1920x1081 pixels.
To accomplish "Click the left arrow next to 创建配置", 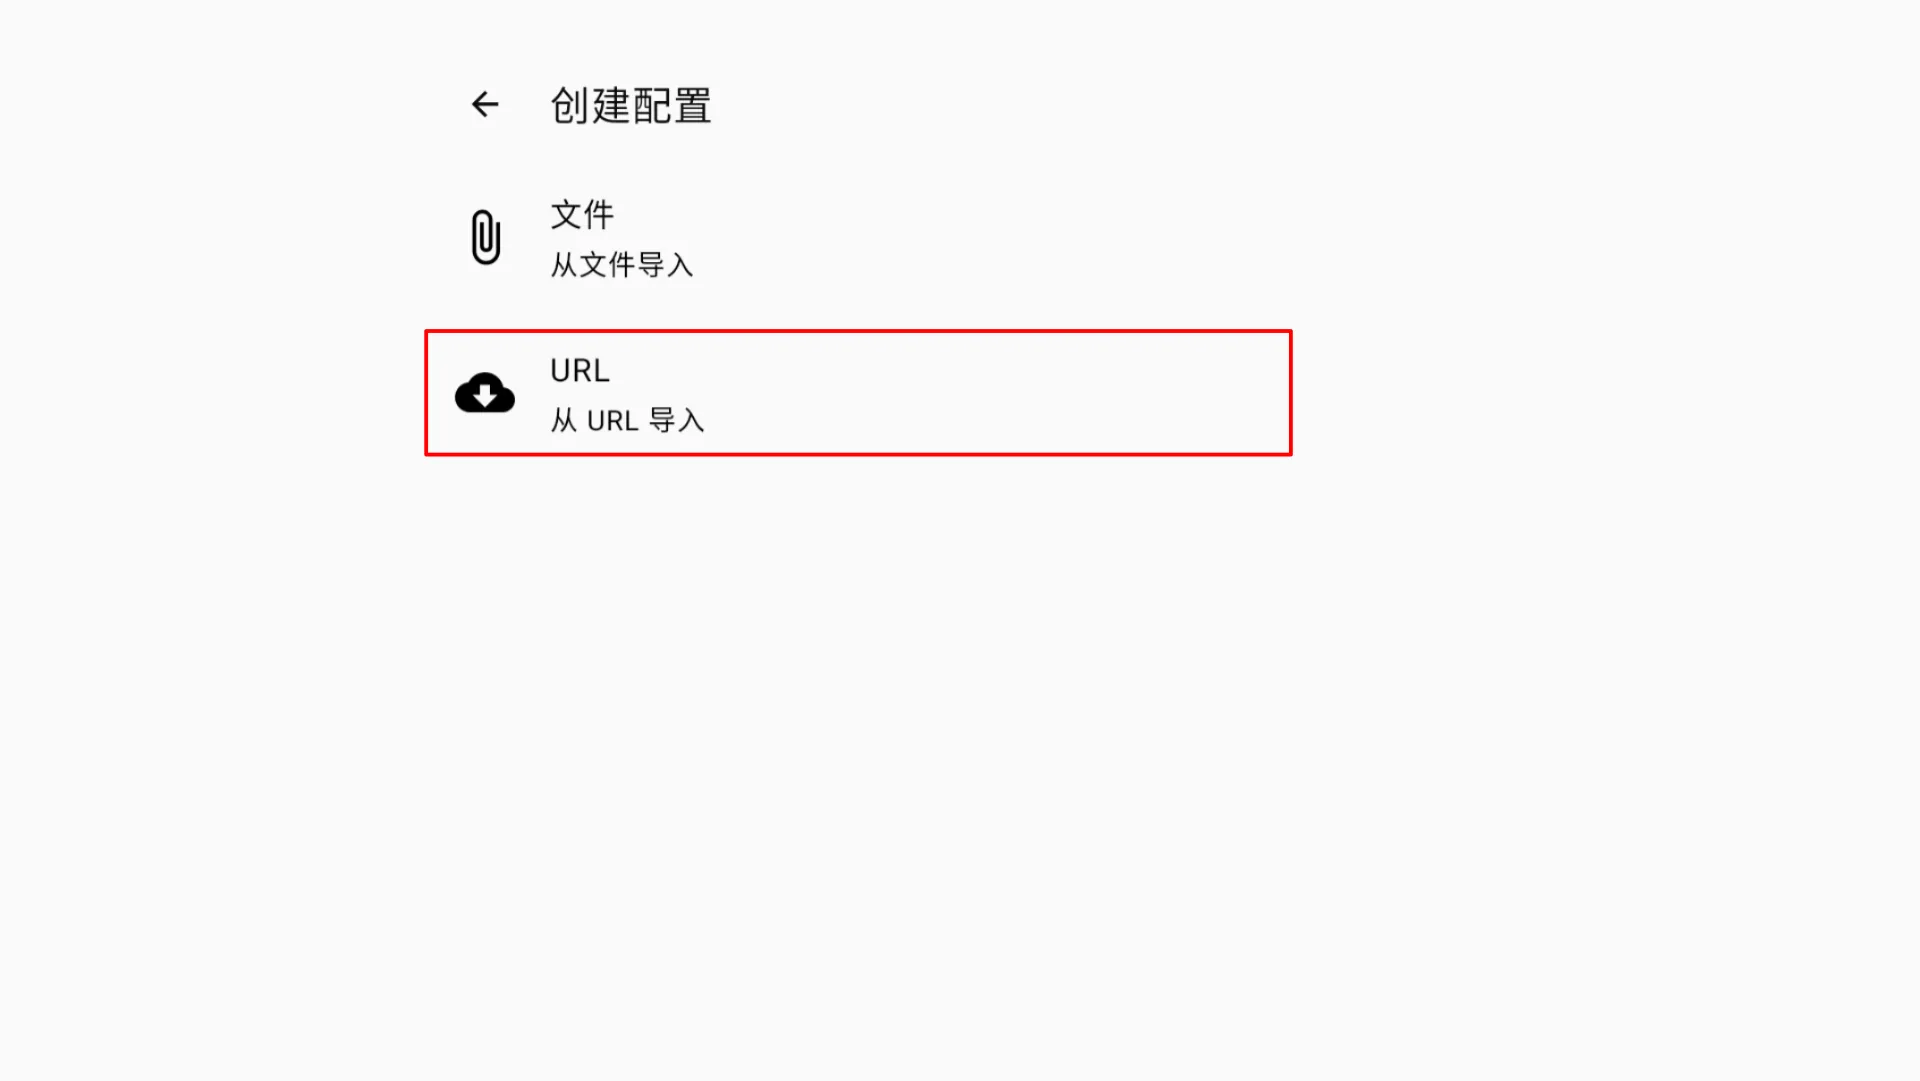I will click(x=485, y=104).
